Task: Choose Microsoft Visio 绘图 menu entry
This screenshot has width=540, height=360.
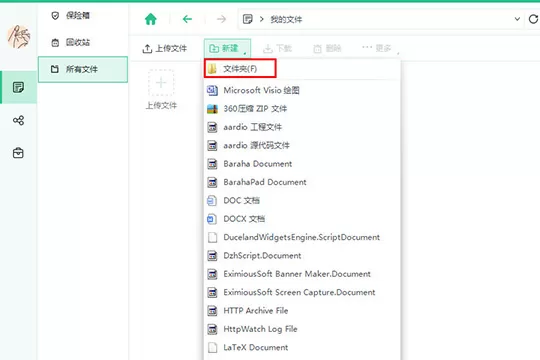Action: tap(302, 90)
